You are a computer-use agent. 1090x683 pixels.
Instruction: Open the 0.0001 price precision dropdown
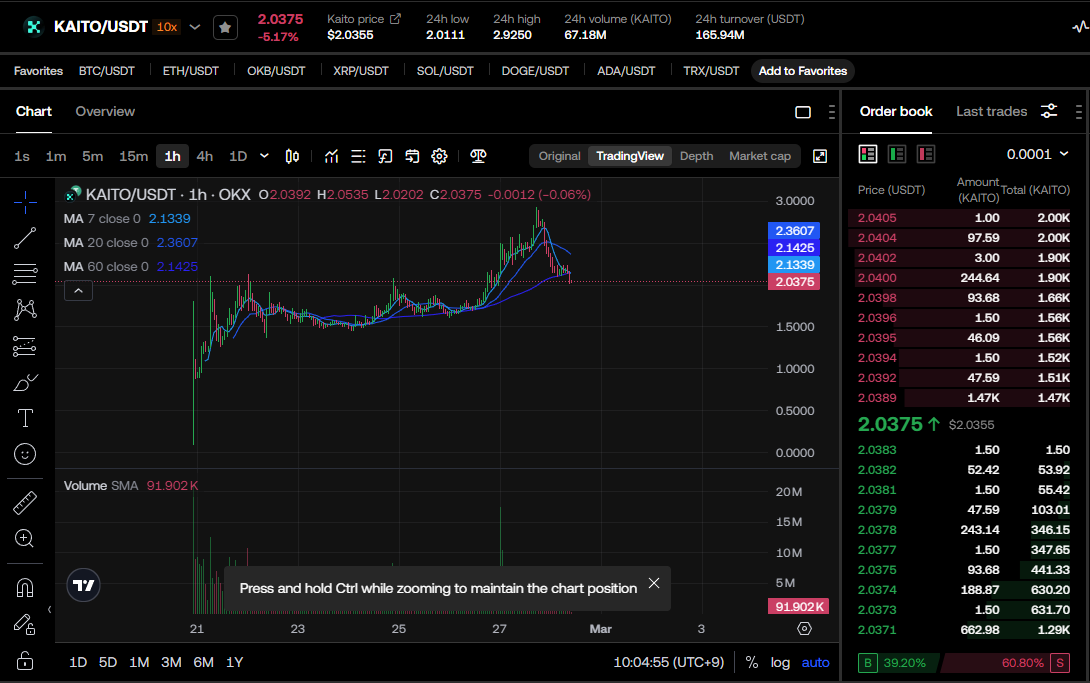1037,154
